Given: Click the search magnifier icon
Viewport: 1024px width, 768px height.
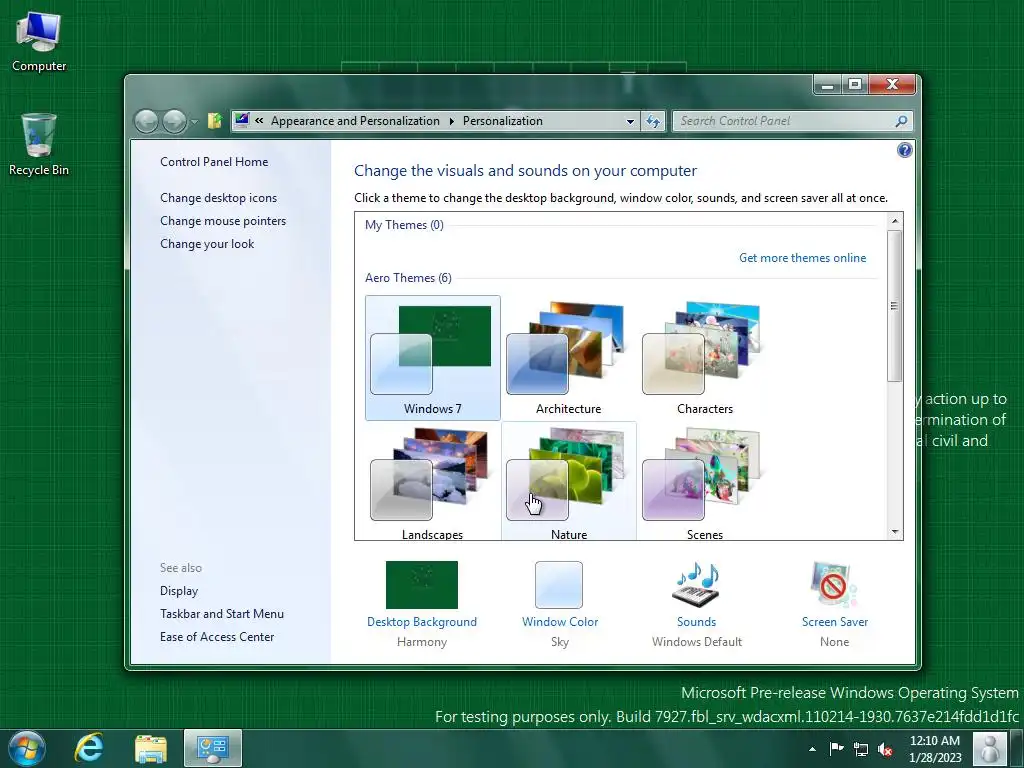Looking at the screenshot, I should (x=901, y=121).
